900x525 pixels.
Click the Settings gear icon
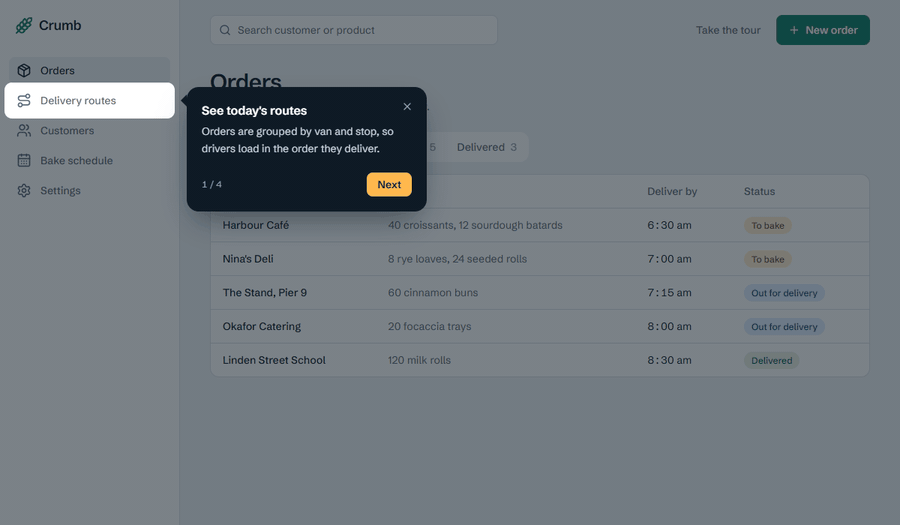click(24, 190)
